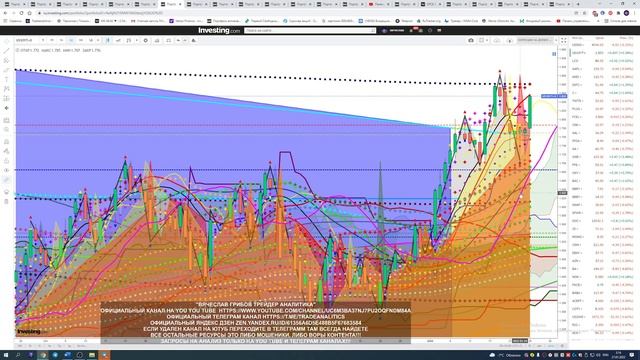
Task: Open the chart layout square icon
Action: (x=481, y=40)
